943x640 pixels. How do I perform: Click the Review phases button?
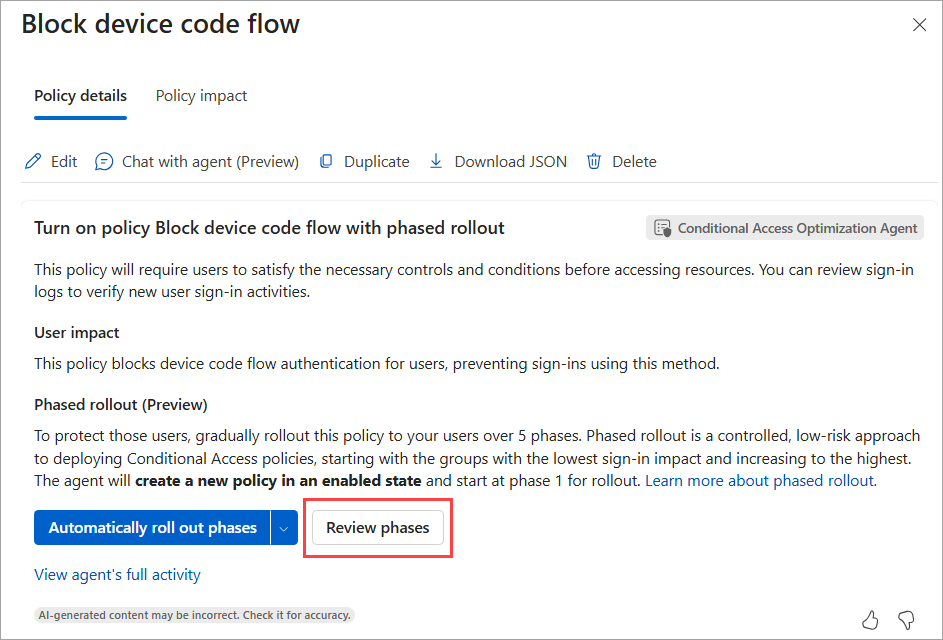(x=378, y=528)
